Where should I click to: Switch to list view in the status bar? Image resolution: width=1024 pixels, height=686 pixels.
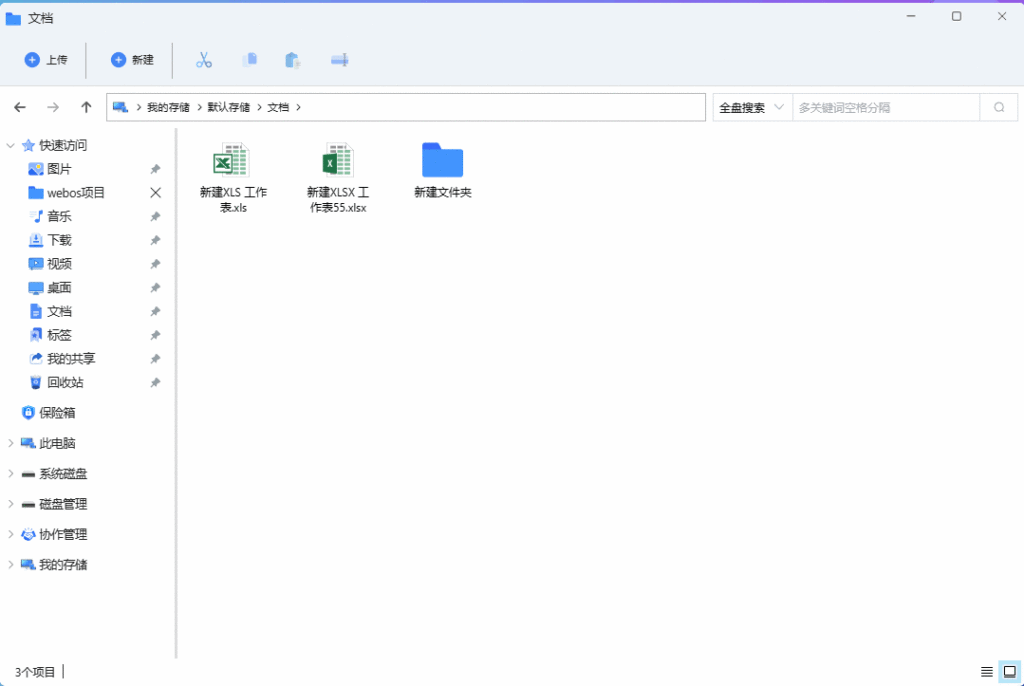986,671
